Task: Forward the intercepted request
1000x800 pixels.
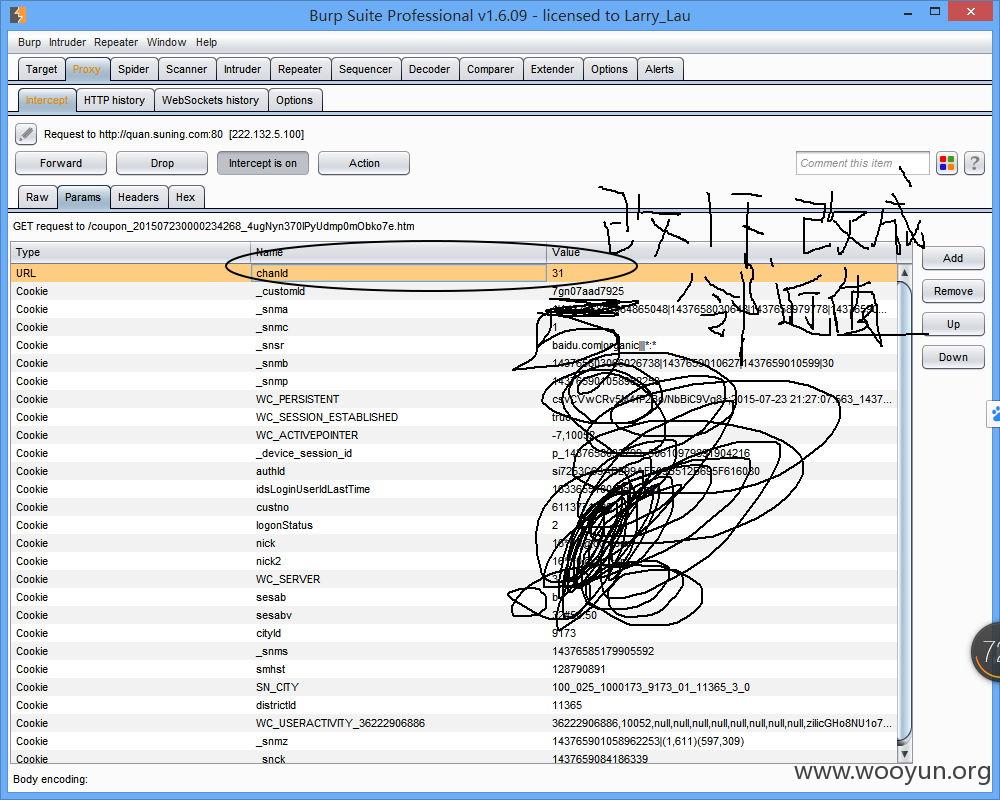Action: (x=61, y=163)
